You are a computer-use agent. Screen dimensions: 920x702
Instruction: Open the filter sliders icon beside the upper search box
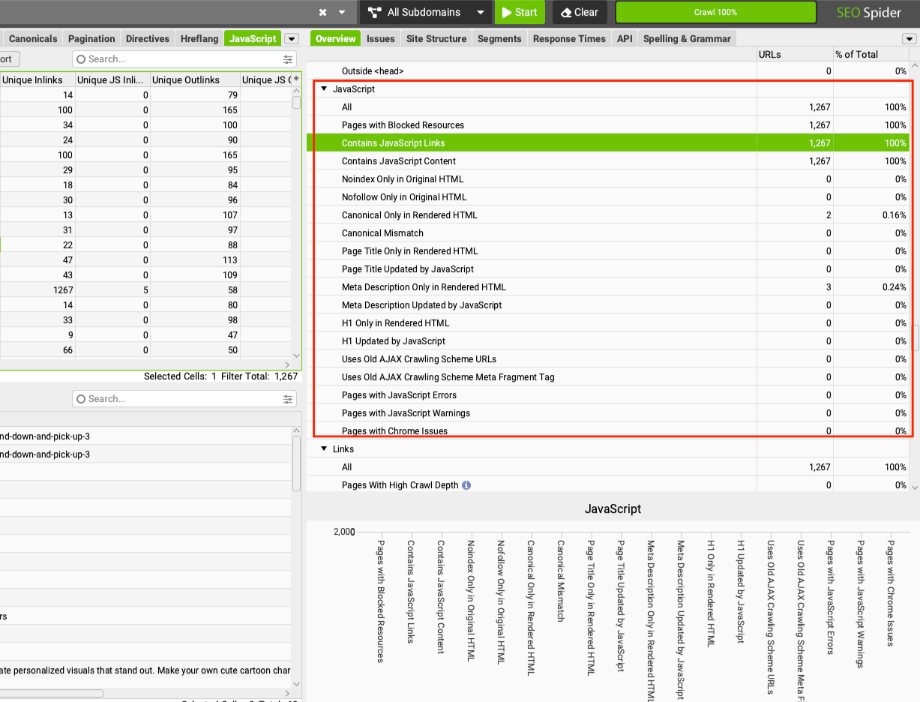point(289,59)
